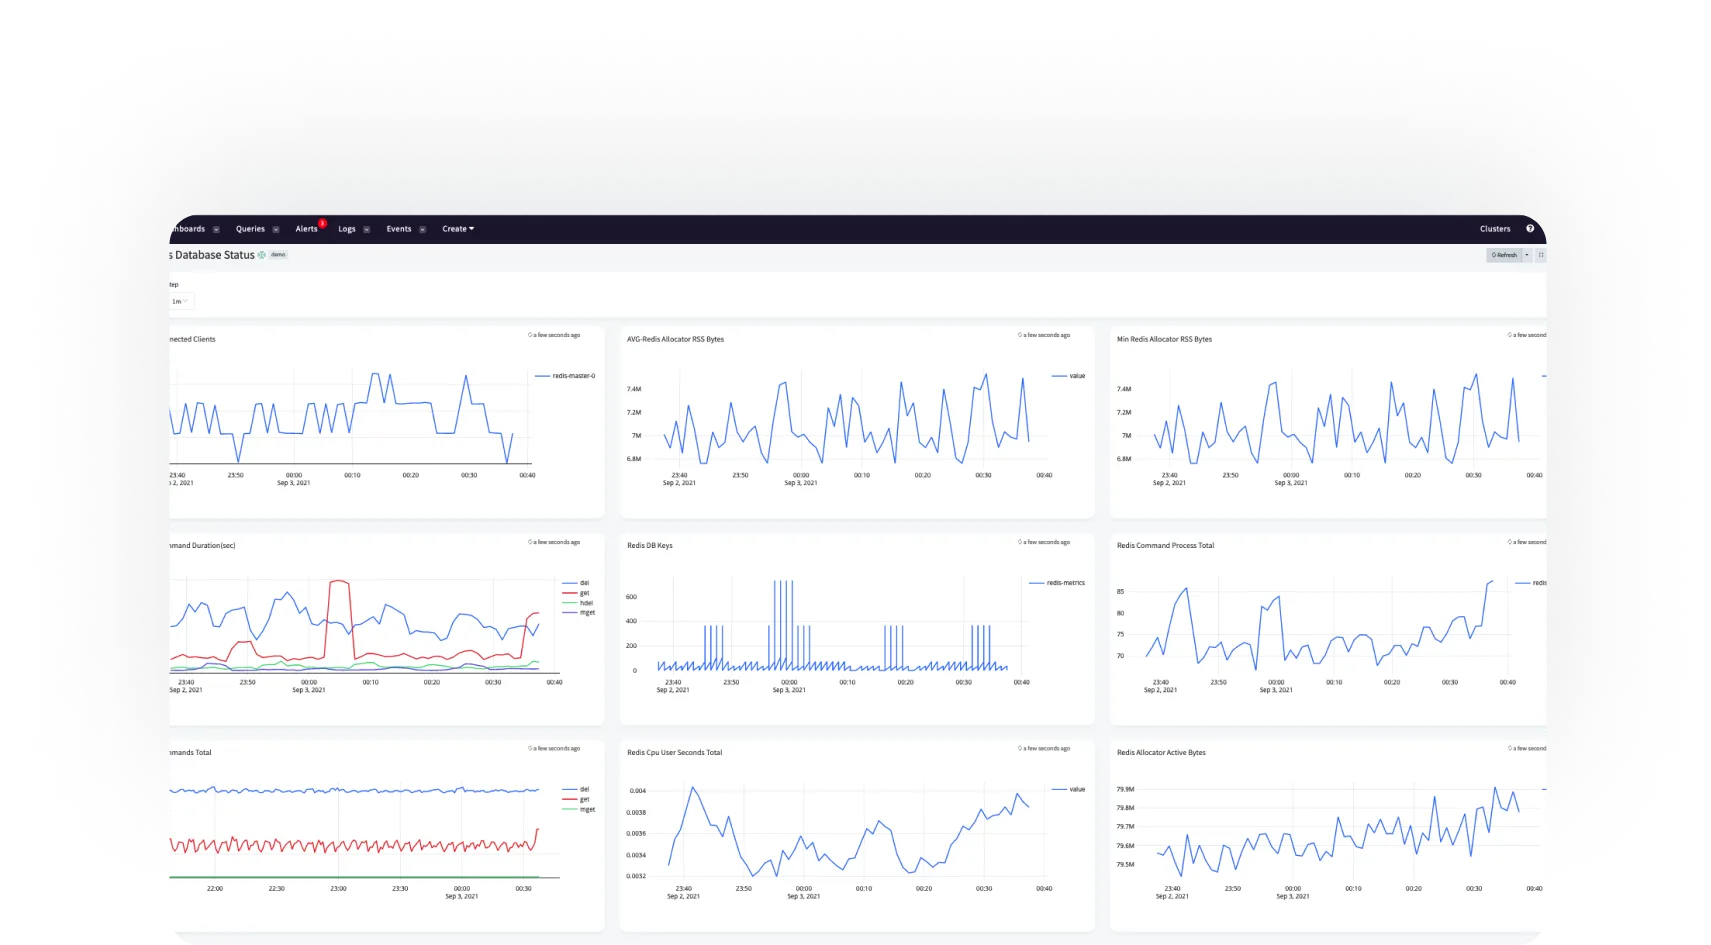Click the Connected Clients chart plot area

pos(350,417)
